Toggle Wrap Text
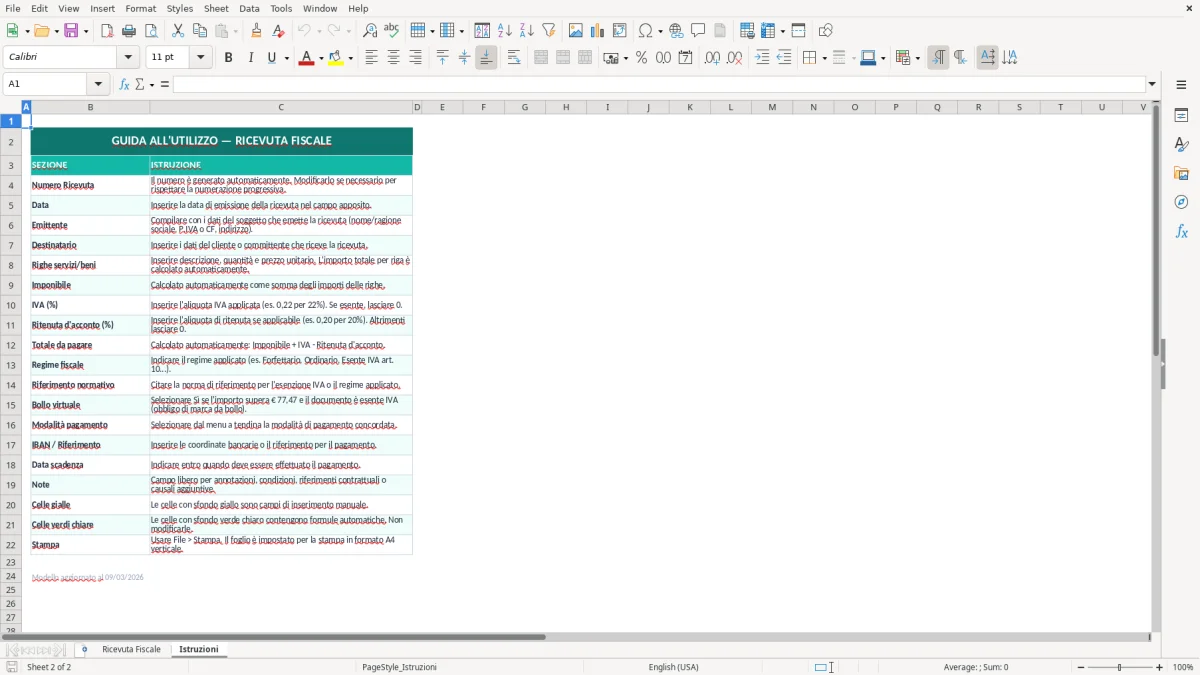The width and height of the screenshot is (1200, 675). (514, 58)
